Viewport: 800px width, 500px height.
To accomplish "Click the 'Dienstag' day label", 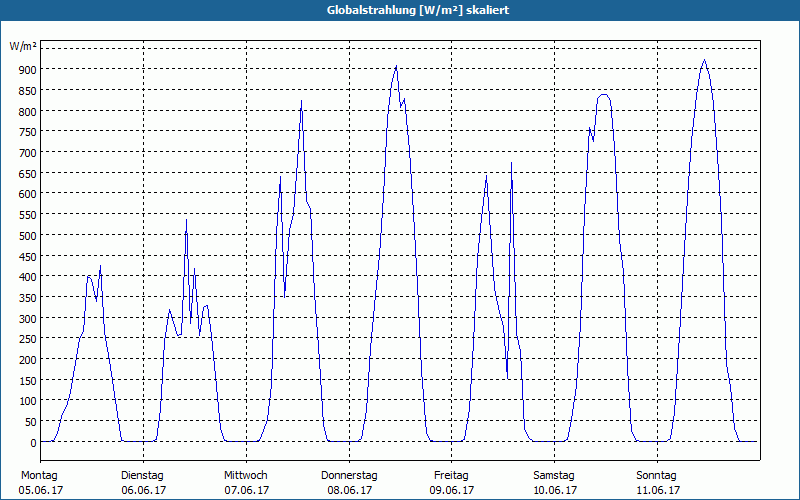I will point(142,476).
